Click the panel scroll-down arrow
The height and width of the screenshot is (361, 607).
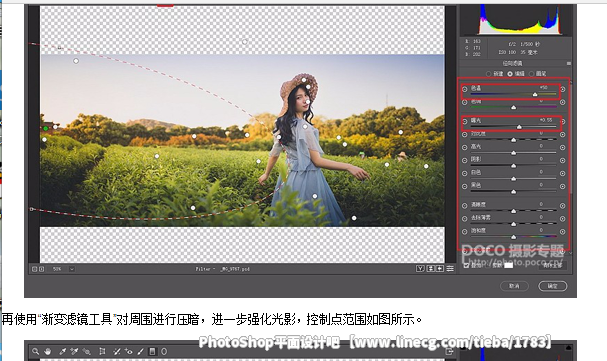(x=570, y=253)
